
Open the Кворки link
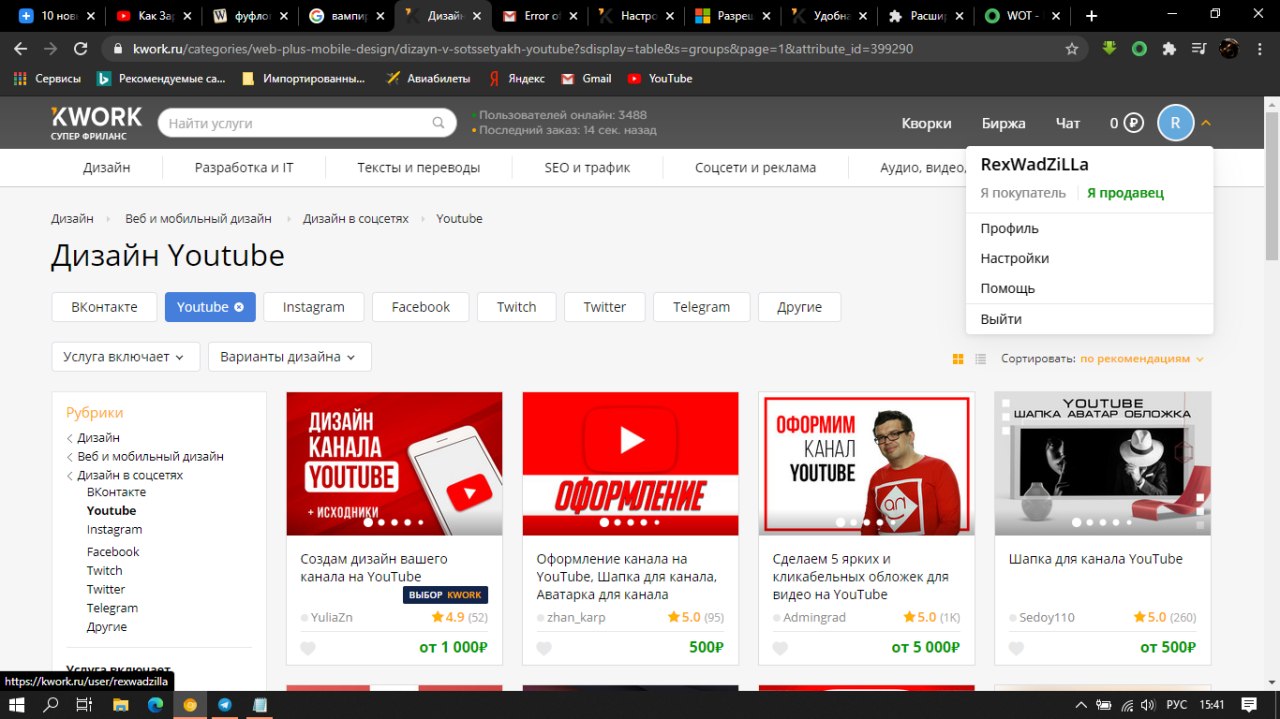point(926,123)
